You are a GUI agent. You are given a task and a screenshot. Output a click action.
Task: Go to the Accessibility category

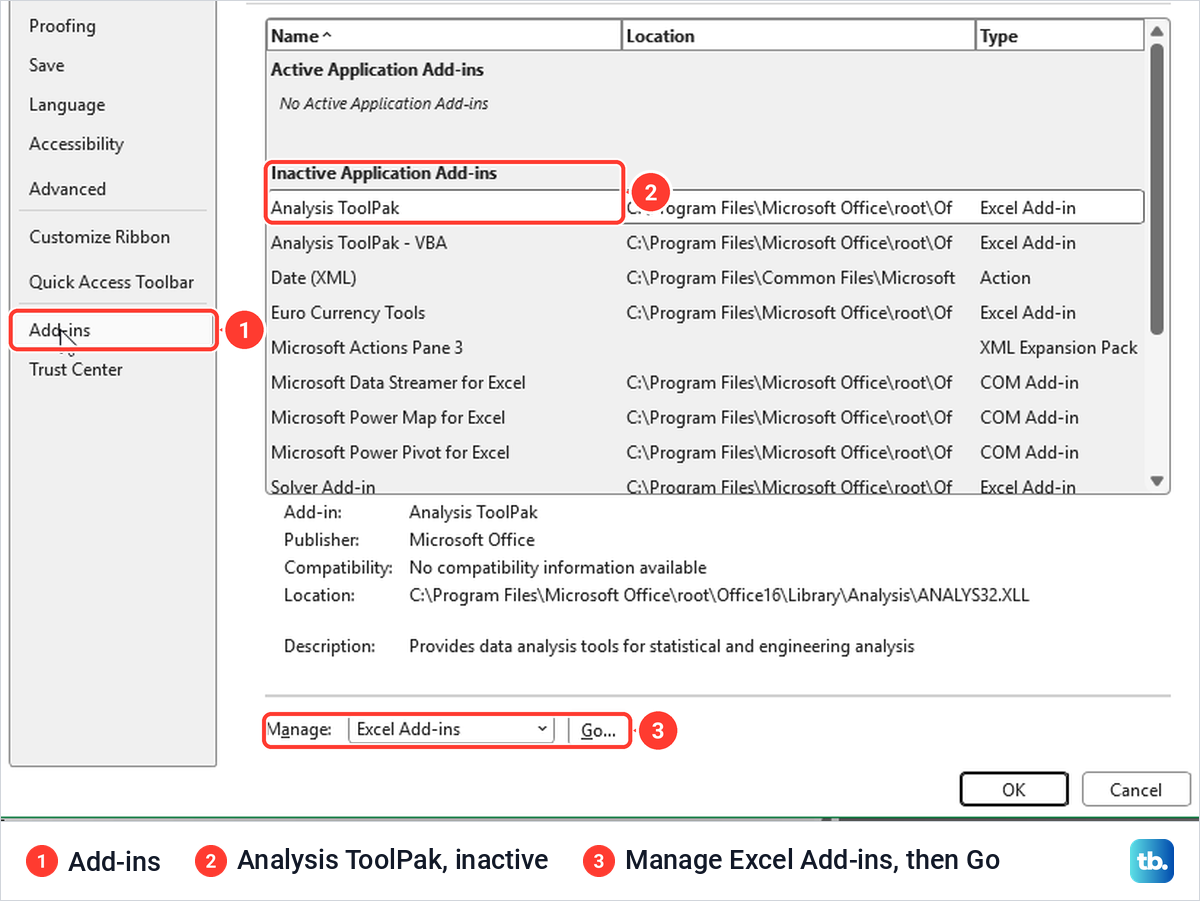coord(76,144)
